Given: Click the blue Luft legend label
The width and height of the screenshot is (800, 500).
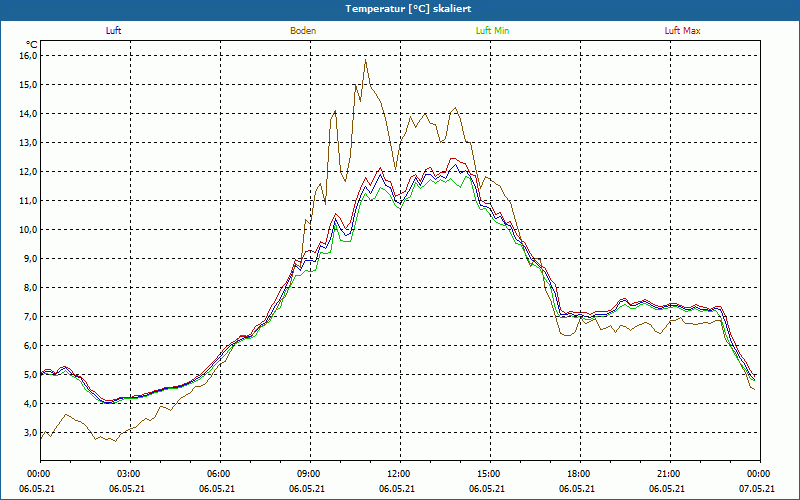Looking at the screenshot, I should point(113,31).
